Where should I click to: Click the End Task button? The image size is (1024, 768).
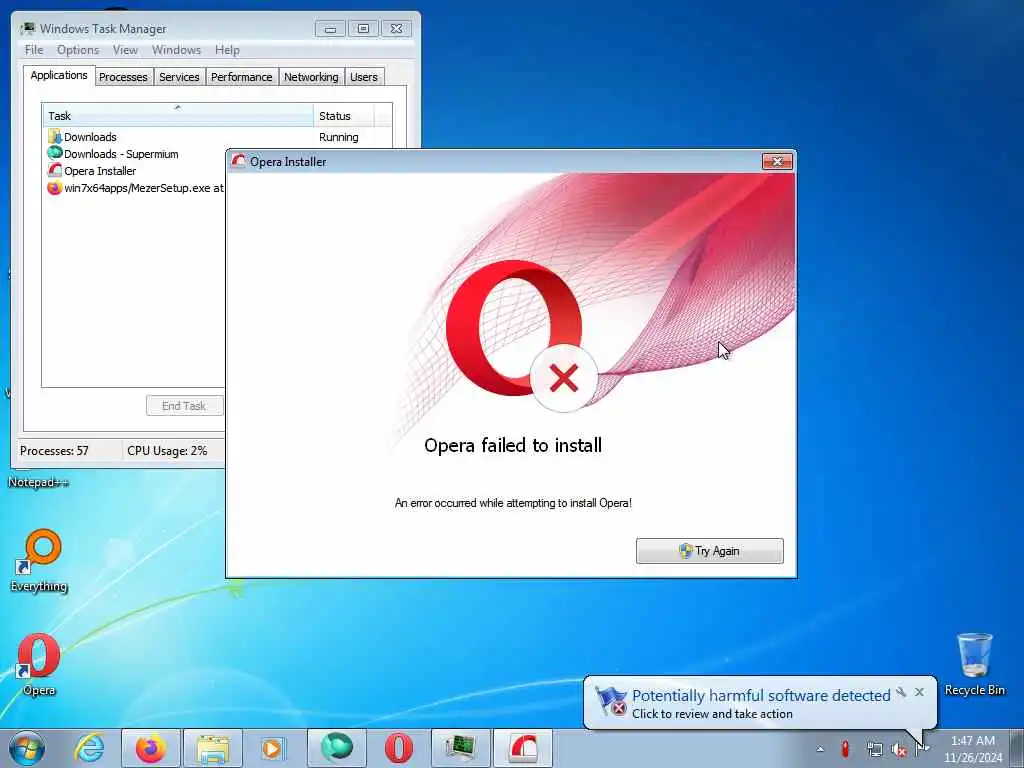click(x=184, y=406)
